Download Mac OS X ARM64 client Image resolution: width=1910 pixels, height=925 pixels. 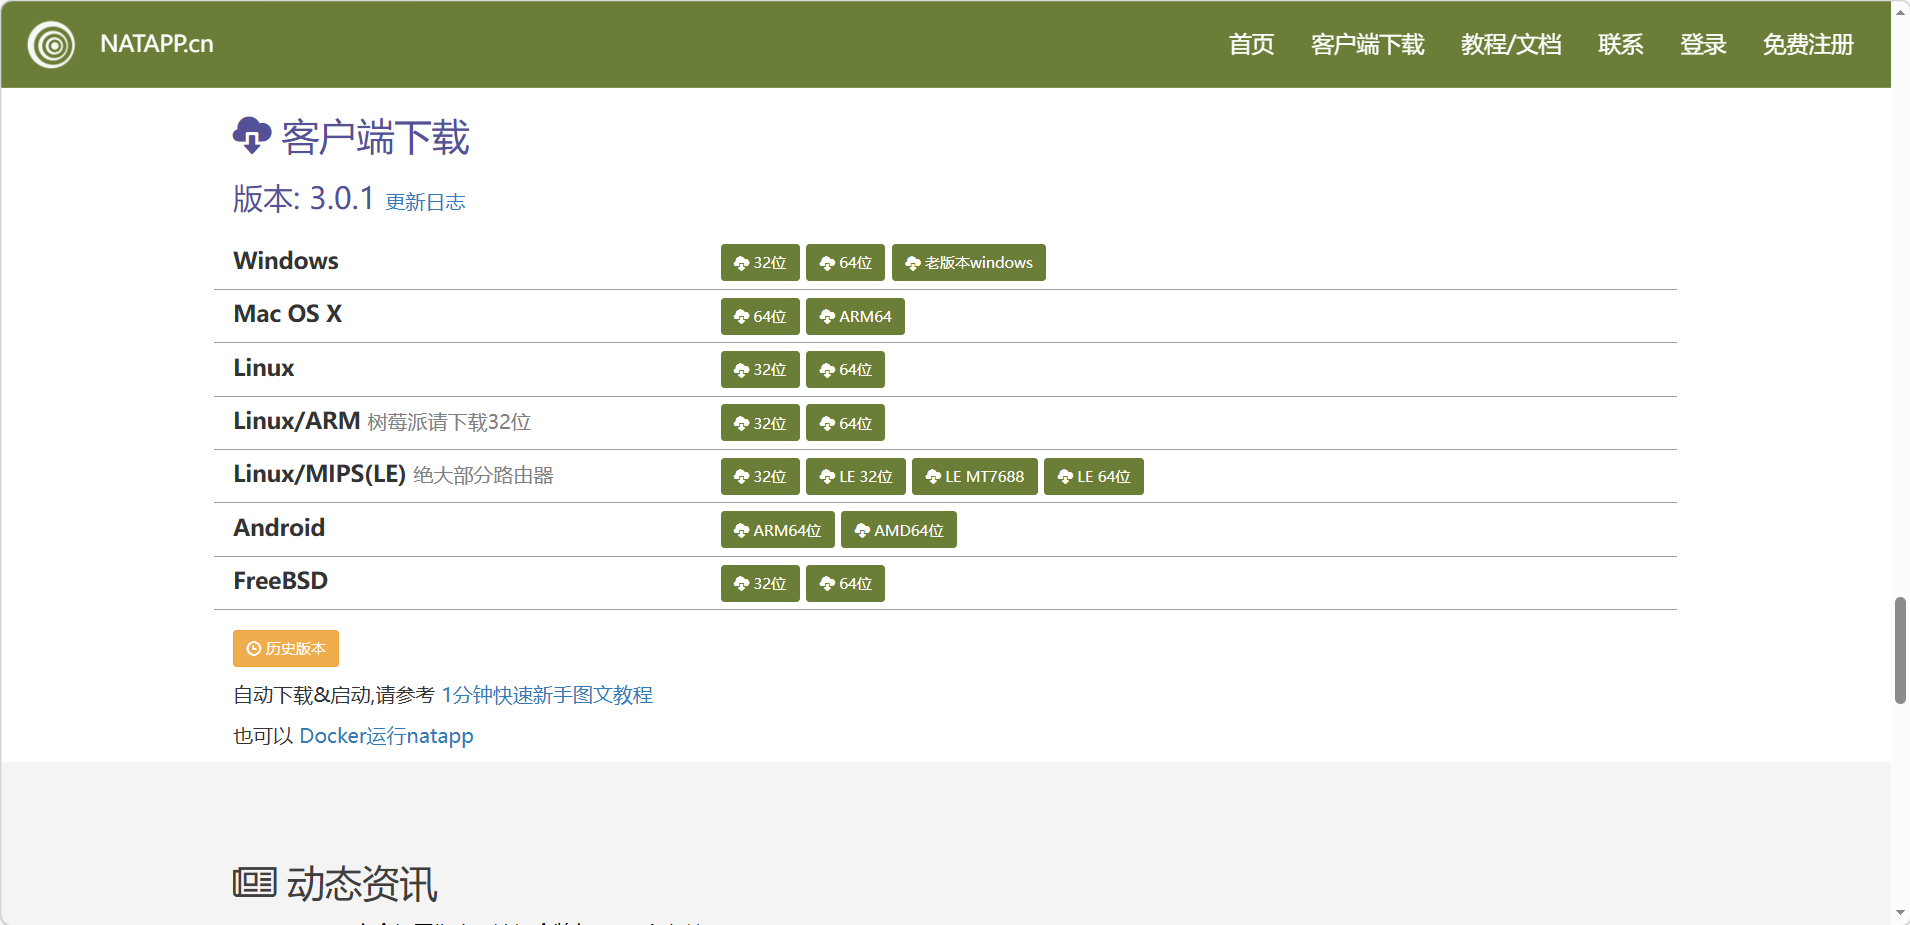pos(855,316)
